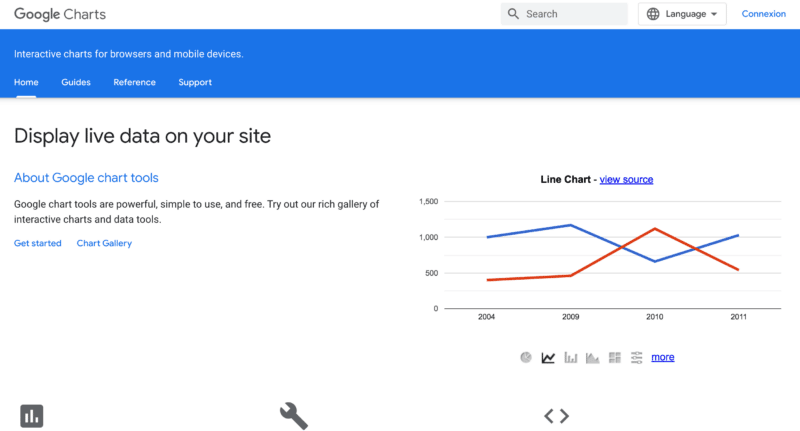Click the wrench icon
The width and height of the screenshot is (800, 431).
293,415
